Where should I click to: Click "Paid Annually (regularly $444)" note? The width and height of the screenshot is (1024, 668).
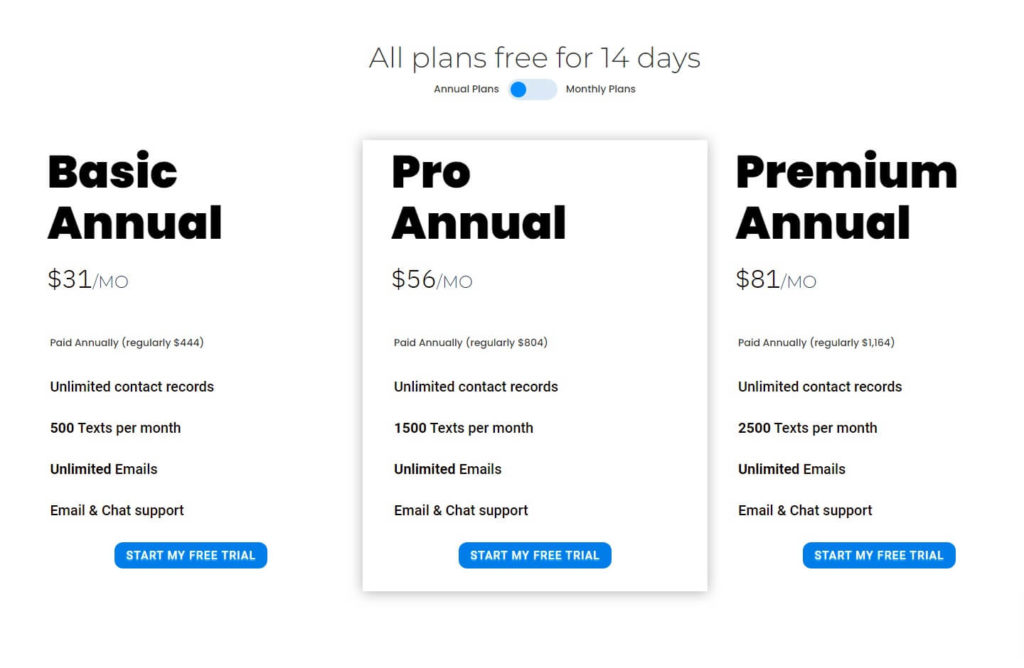coord(127,343)
